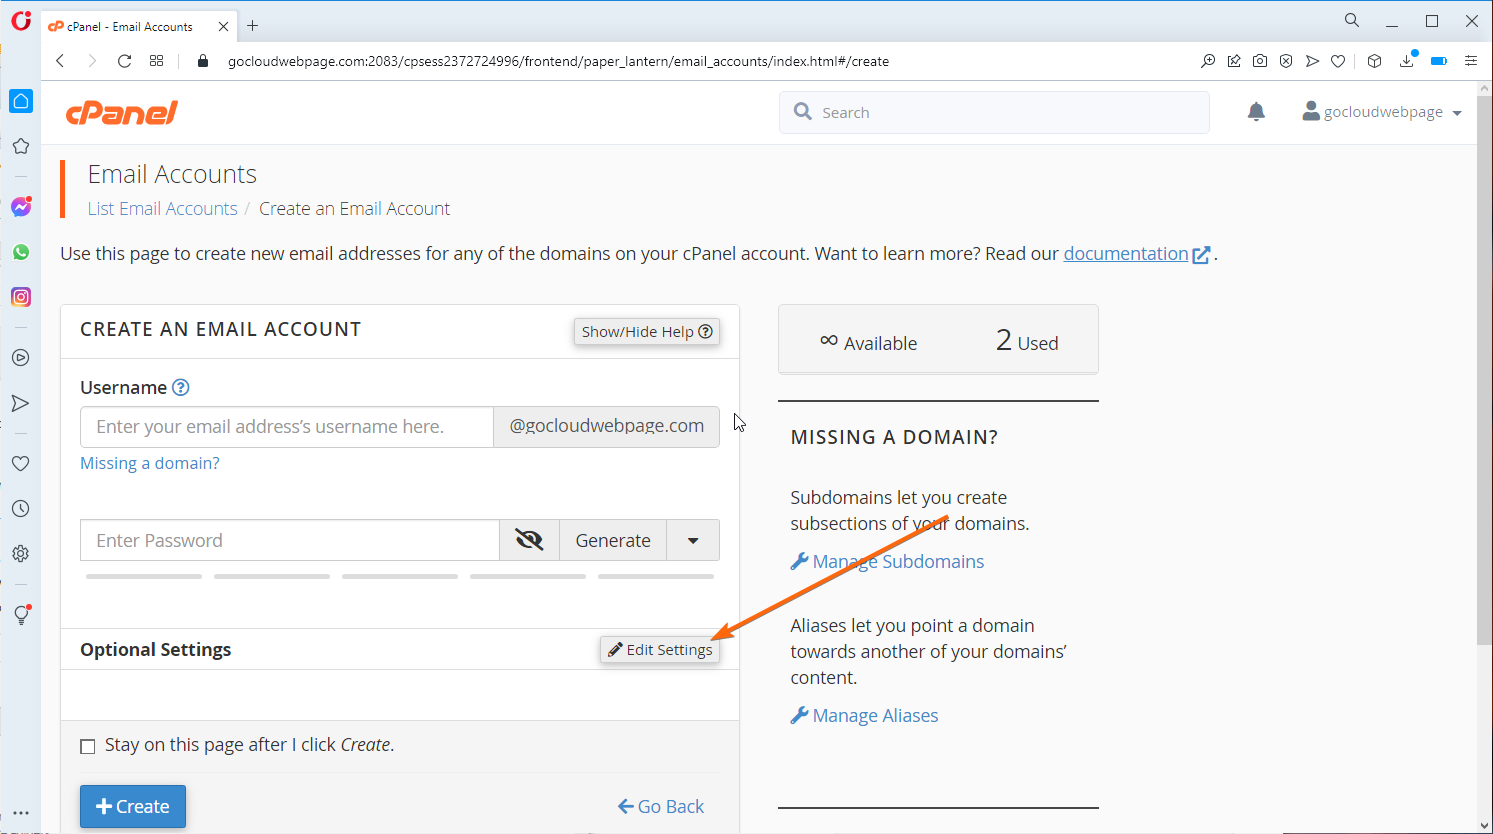The image size is (1493, 834).
Task: Open the player icon in sidebar
Action: pos(21,358)
